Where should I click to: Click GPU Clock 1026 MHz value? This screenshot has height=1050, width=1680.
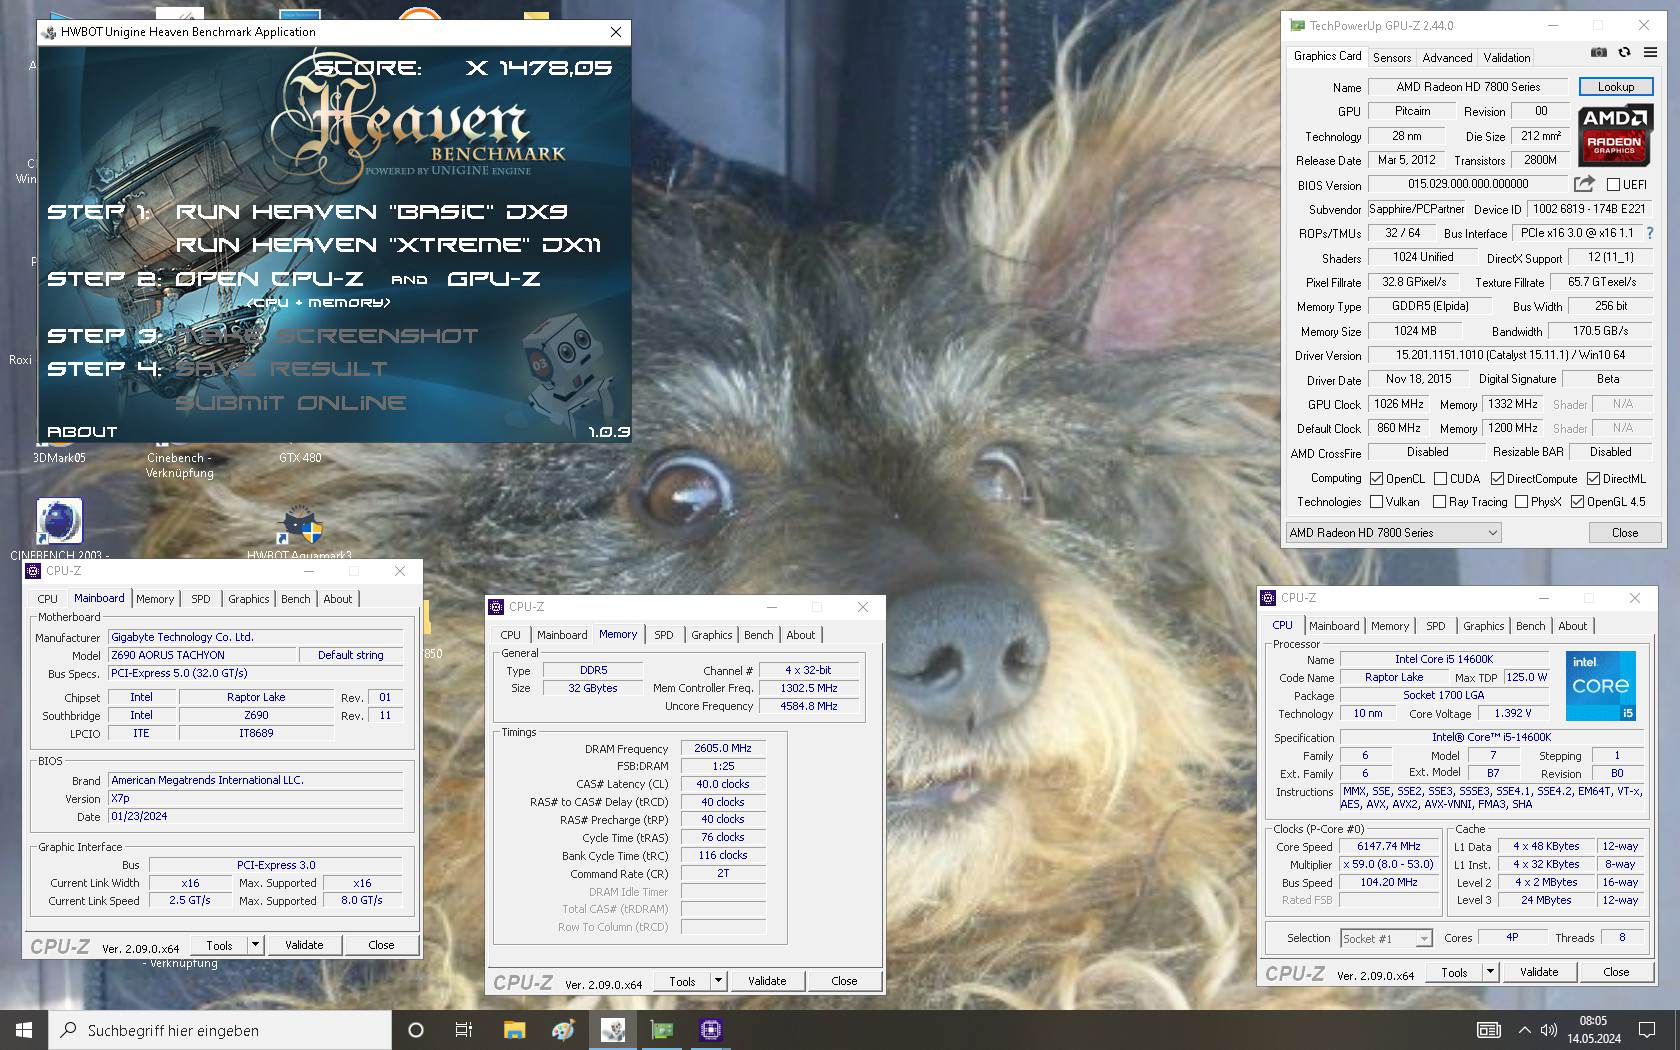(1399, 404)
